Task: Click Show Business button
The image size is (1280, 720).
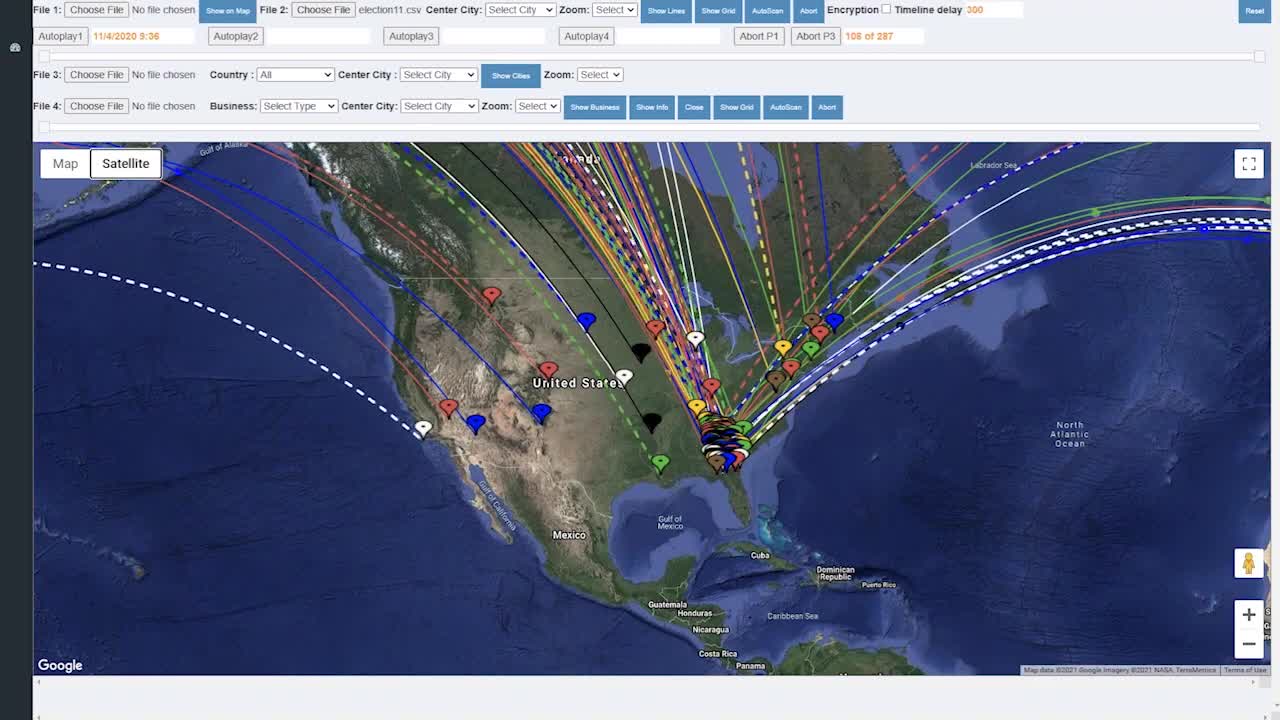Action: (x=595, y=107)
